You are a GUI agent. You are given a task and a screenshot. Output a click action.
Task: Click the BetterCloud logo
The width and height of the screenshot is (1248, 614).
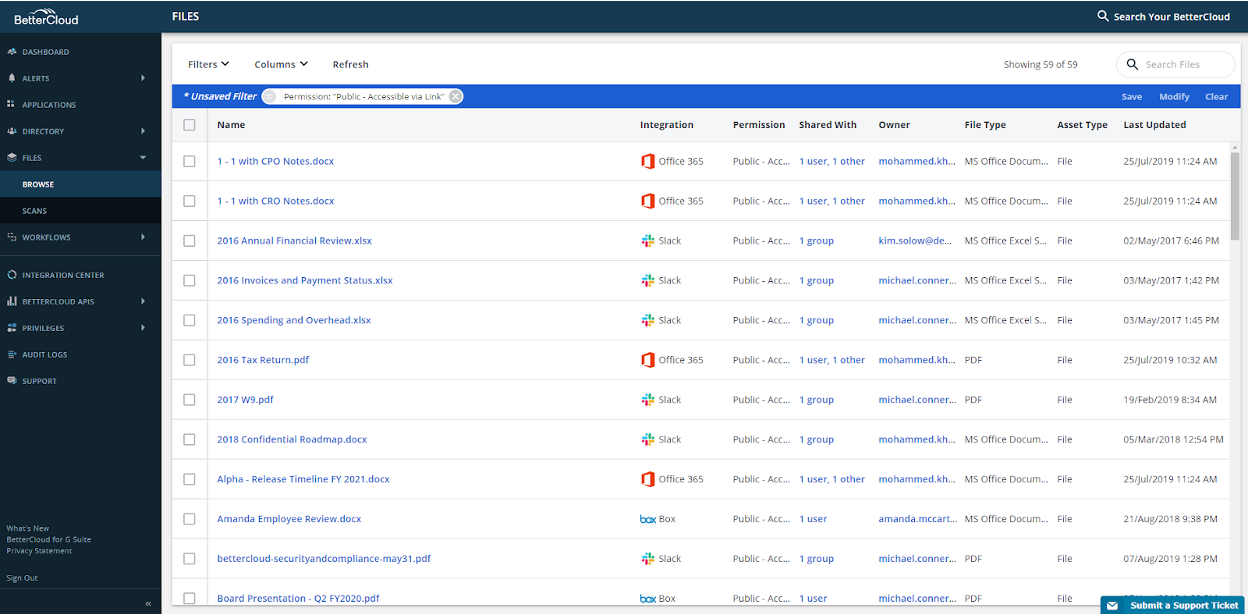[x=46, y=15]
